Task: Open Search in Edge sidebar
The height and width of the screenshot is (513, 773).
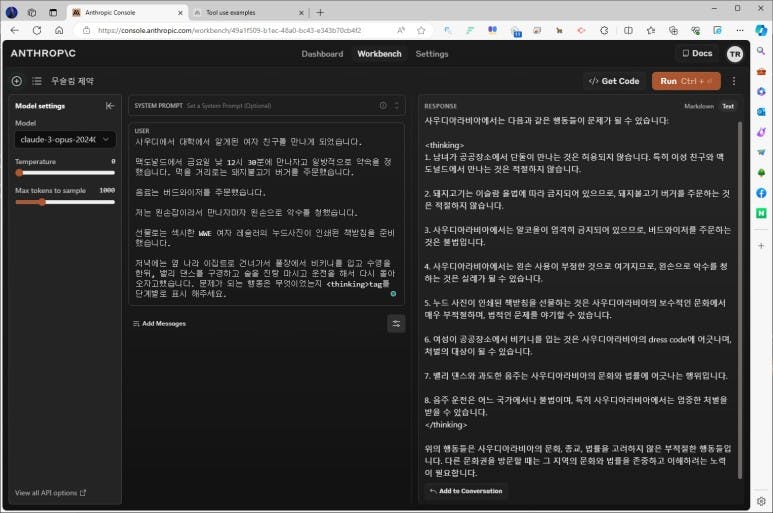Action: pyautogui.click(x=761, y=51)
